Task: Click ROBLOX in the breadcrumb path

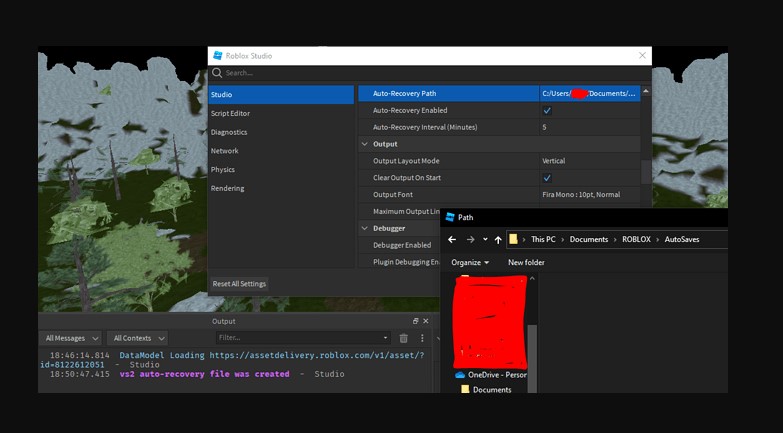Action: coord(636,239)
